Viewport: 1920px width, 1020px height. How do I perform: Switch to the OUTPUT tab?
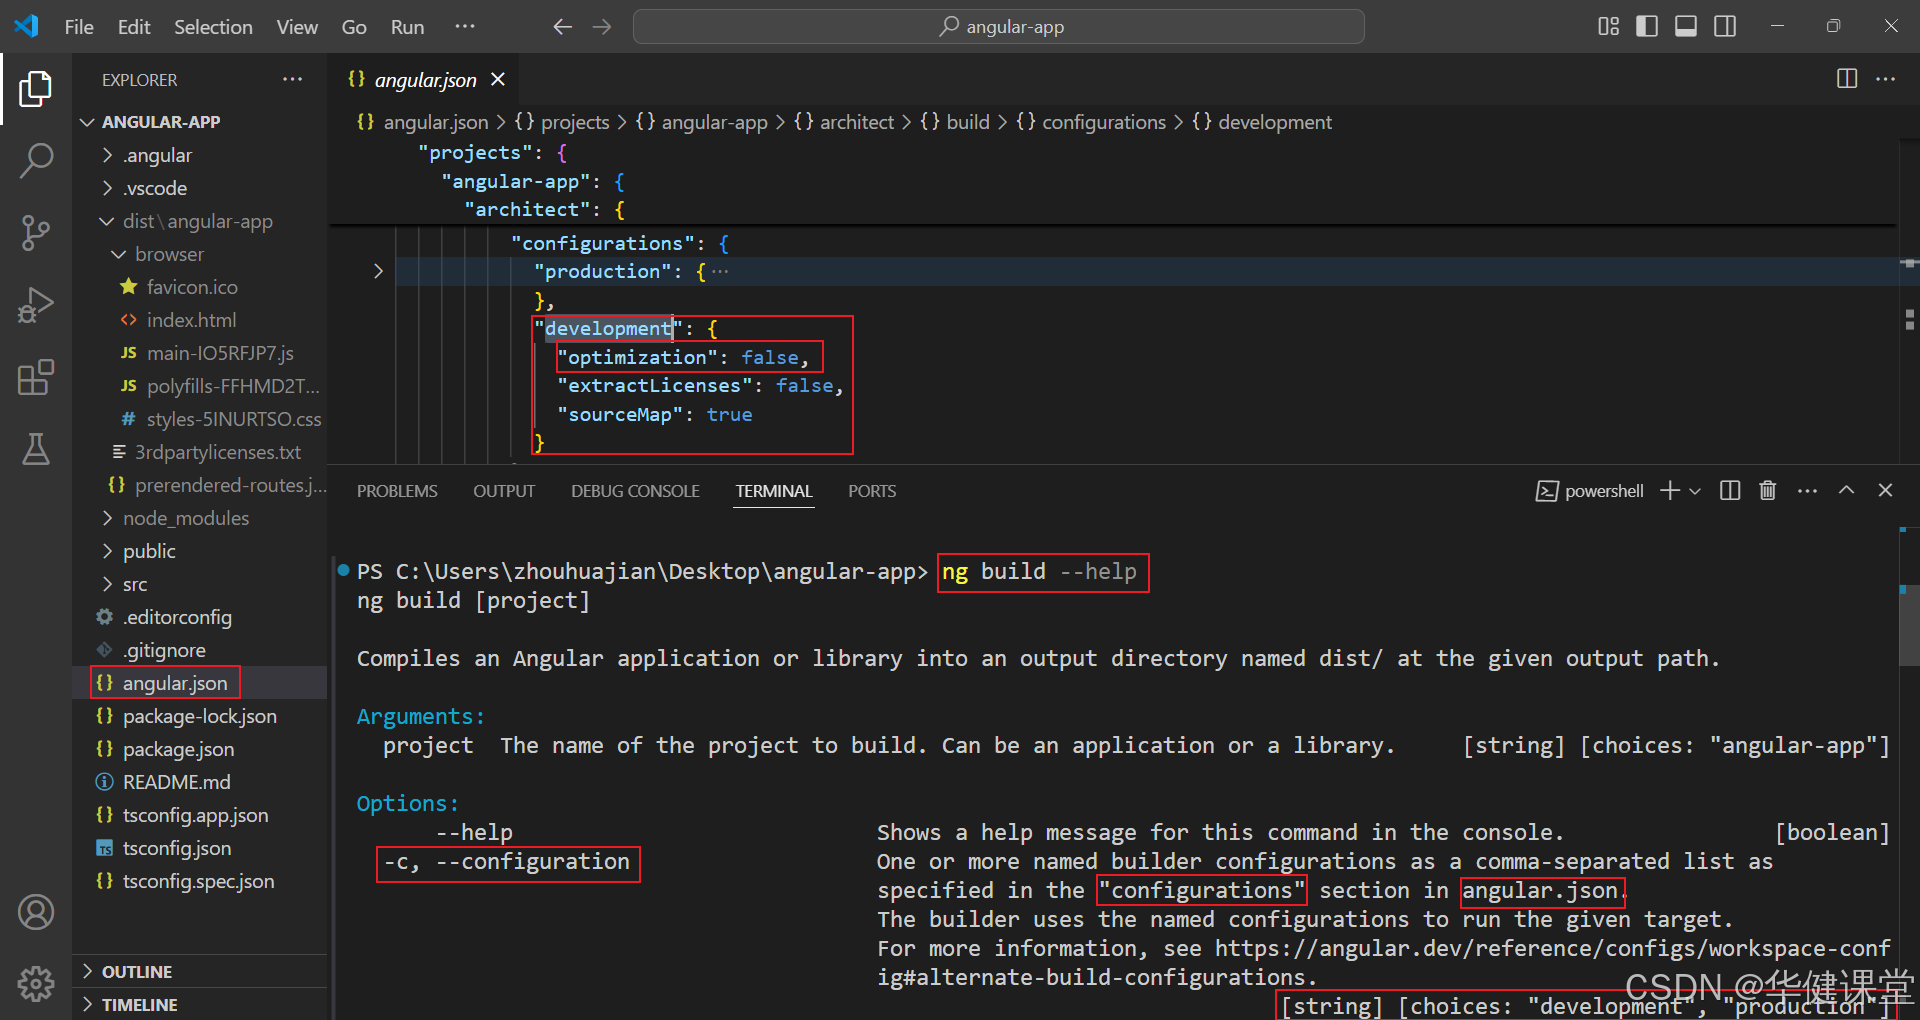504,491
